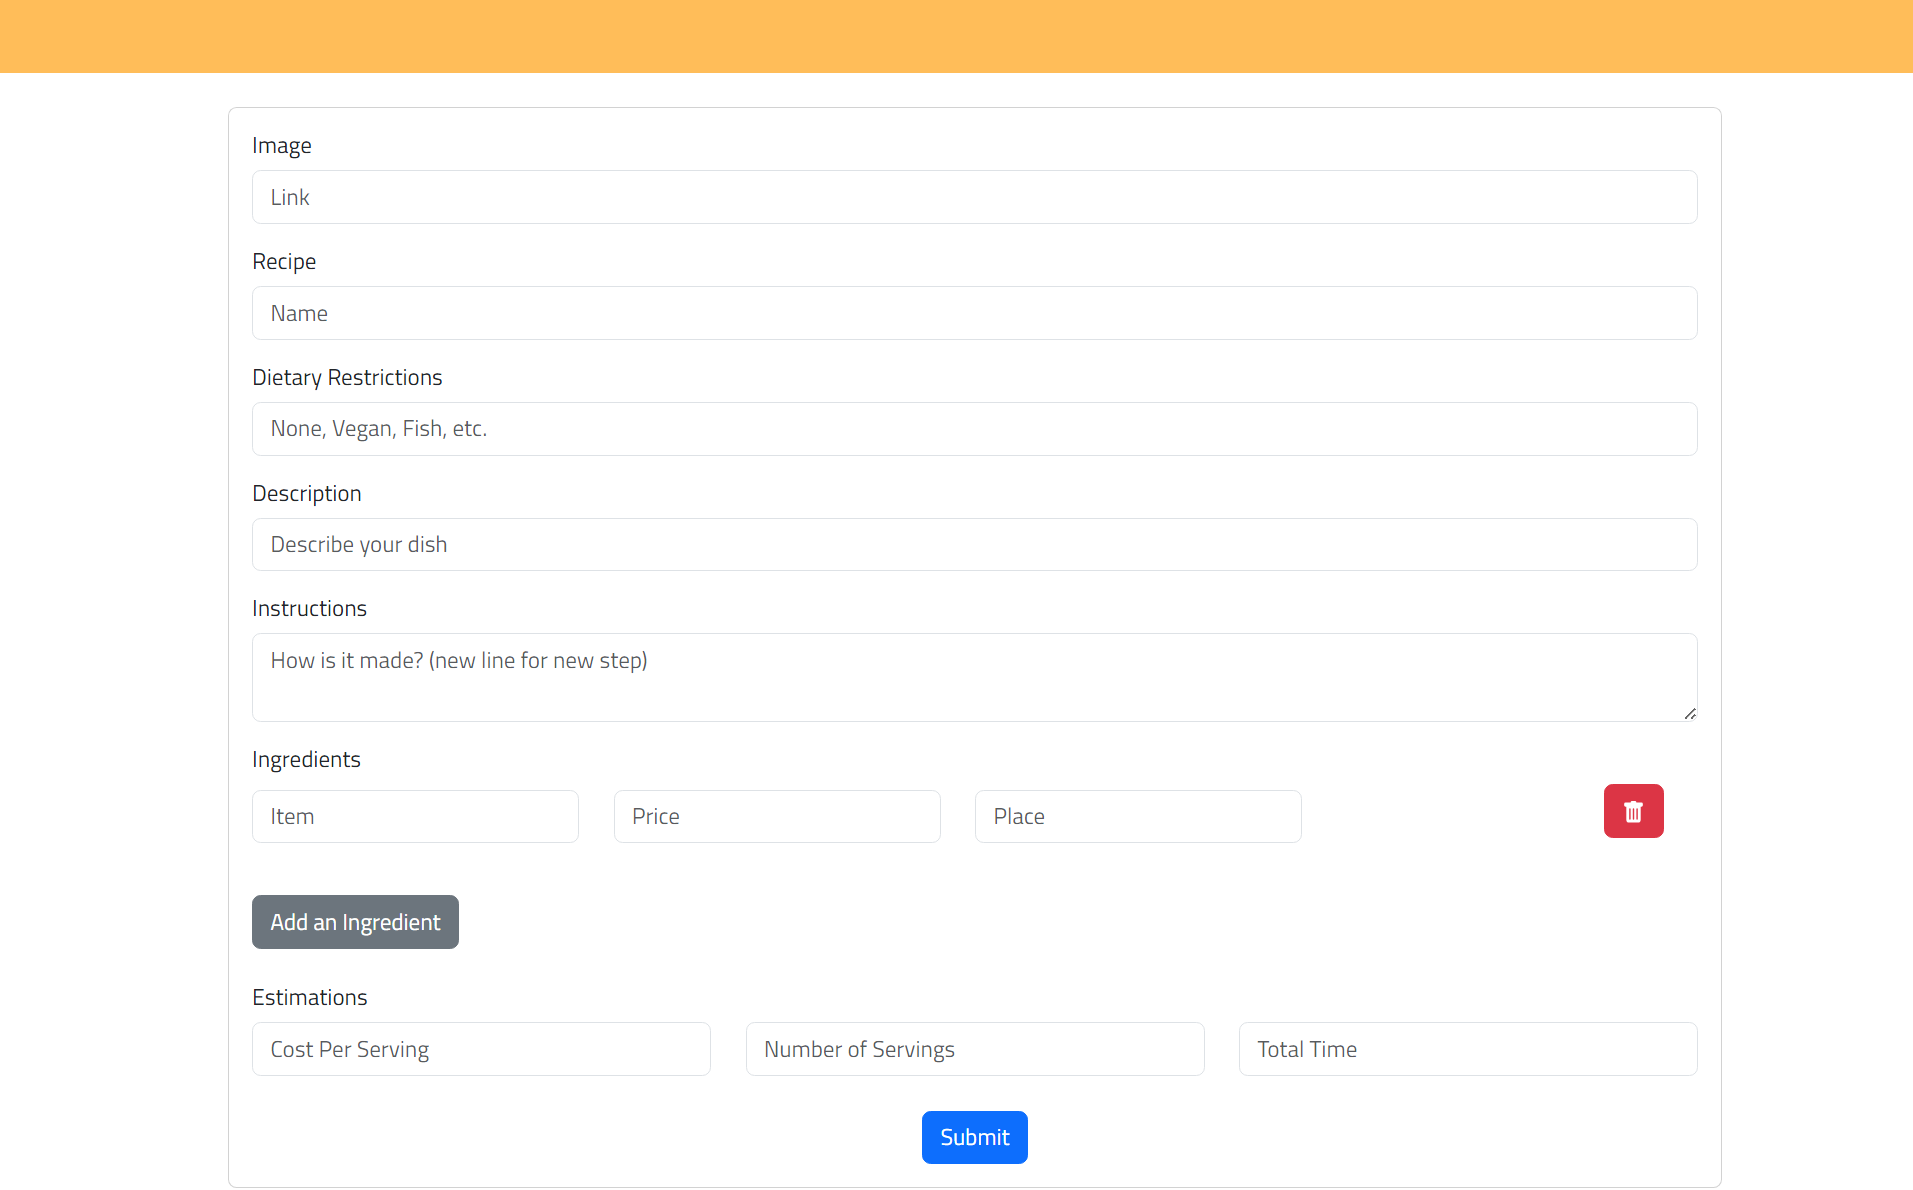The height and width of the screenshot is (1190, 1913).
Task: Grab the Instructions textarea resize handle
Action: 1690,713
